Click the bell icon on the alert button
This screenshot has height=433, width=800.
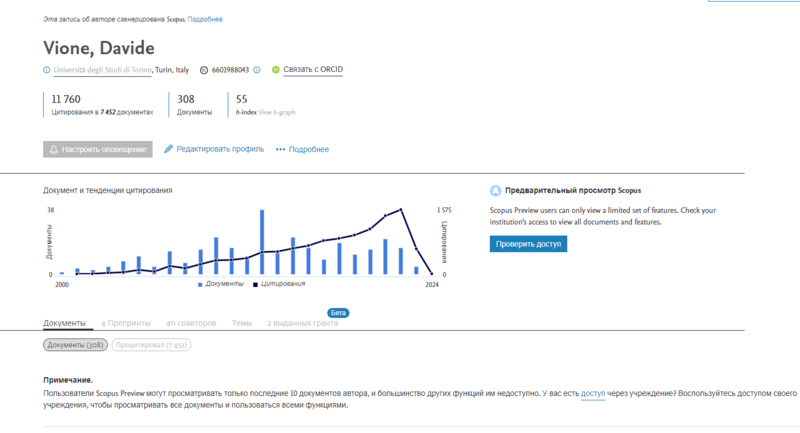tap(53, 149)
